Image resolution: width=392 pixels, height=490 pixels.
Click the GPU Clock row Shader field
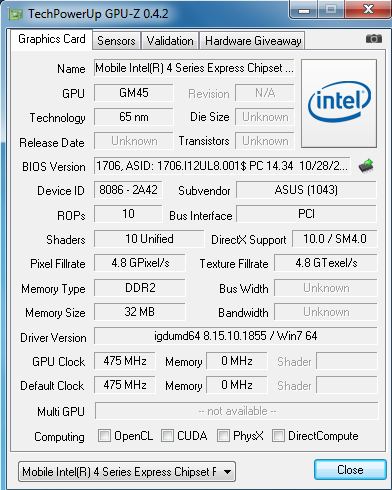point(347,361)
